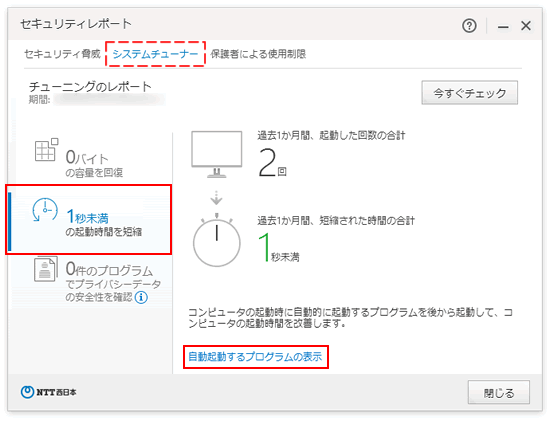Select the 0バイトの容量を回復 item
The width and height of the screenshot is (550, 425).
point(90,158)
